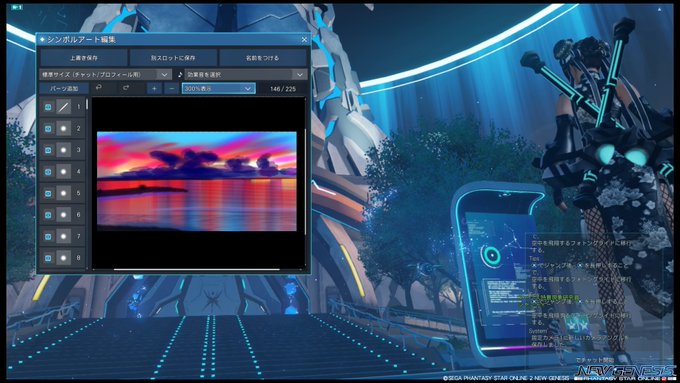The image size is (680, 383).
Task: Click the music note sound icon
Action: [180, 75]
